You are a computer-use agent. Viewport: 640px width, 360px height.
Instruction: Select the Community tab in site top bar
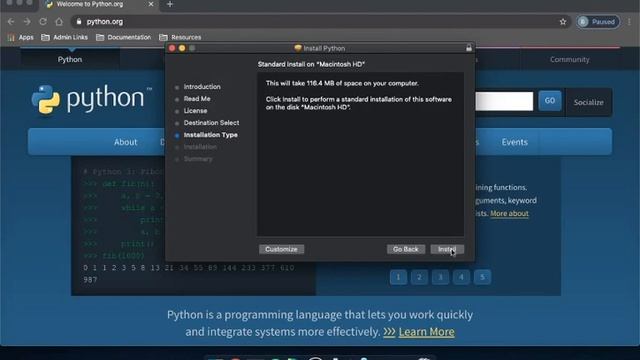[x=569, y=59]
